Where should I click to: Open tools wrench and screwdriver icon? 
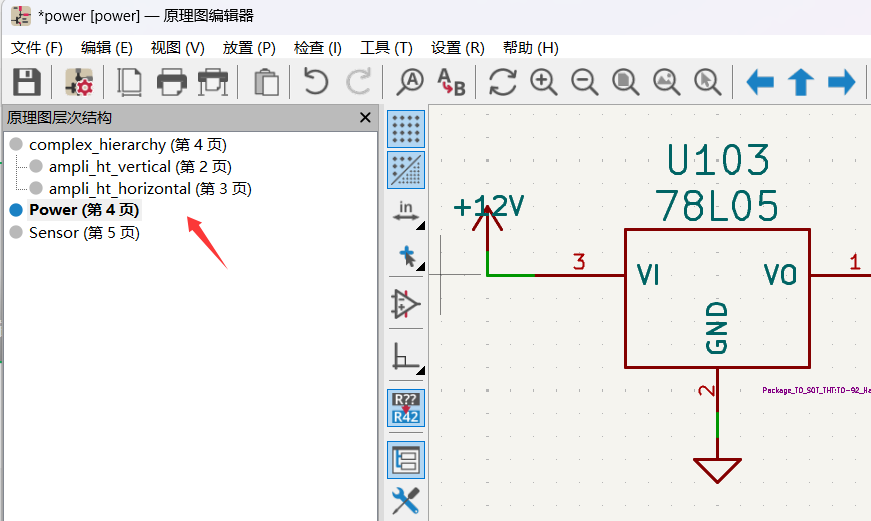pos(406,501)
